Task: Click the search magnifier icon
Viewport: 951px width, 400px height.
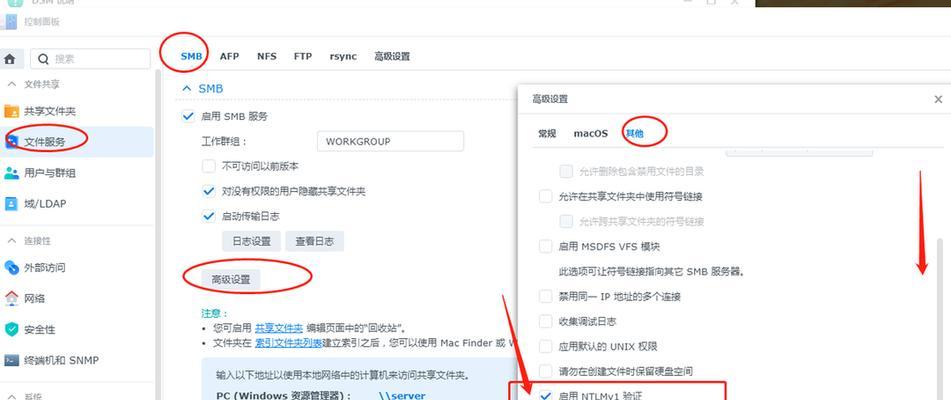Action: pos(43,59)
